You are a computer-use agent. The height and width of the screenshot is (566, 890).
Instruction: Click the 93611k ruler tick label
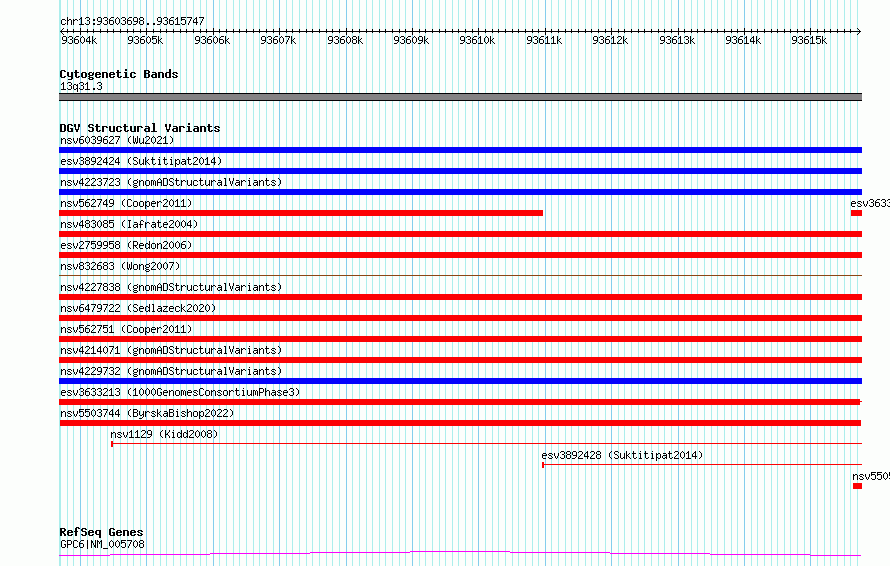click(544, 40)
